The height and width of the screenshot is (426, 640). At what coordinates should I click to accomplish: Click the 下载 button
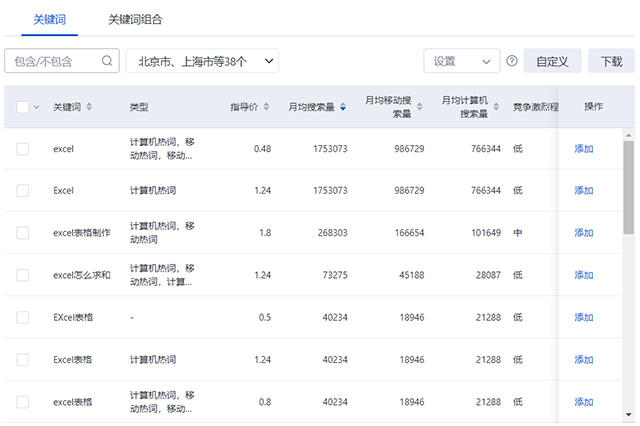tap(611, 61)
